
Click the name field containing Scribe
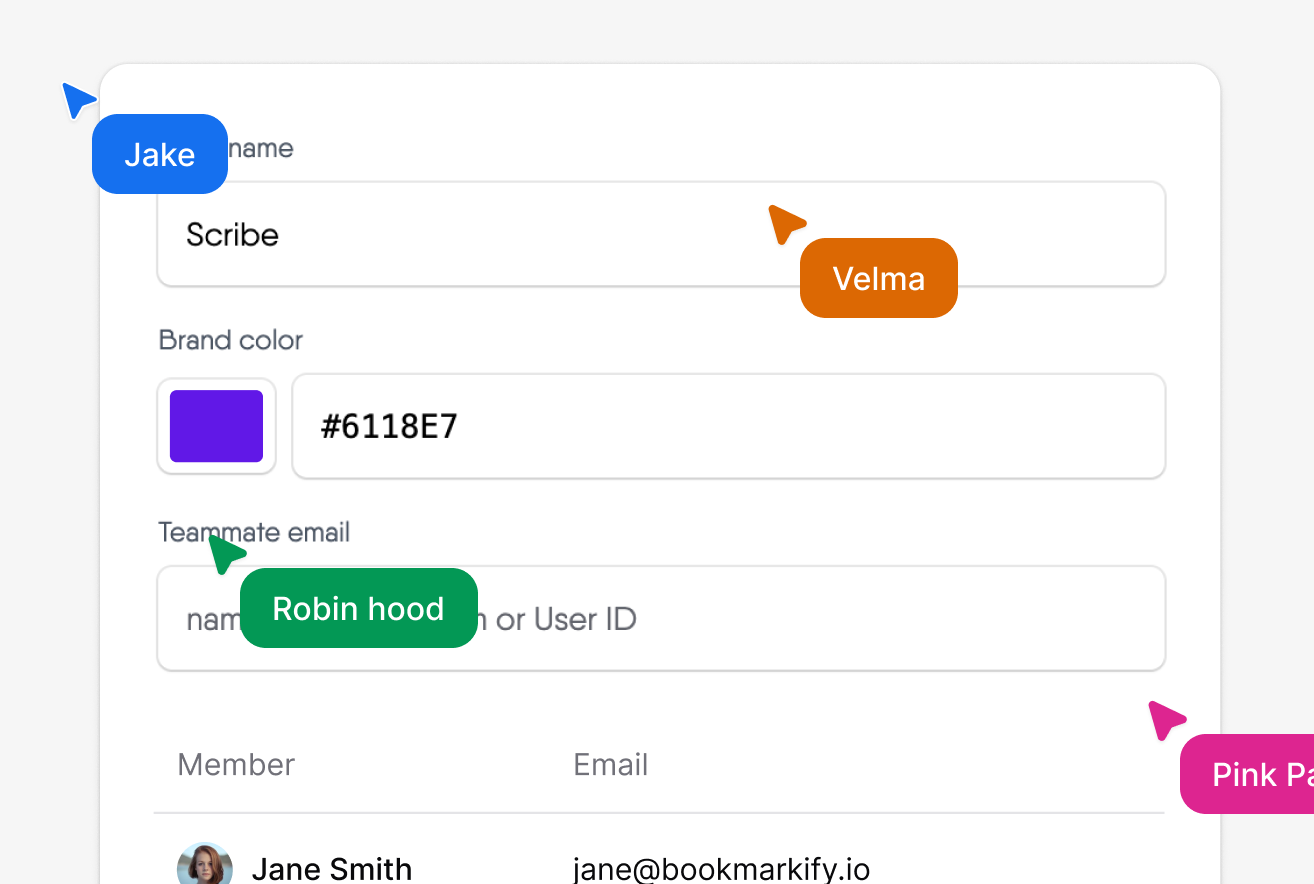click(x=661, y=234)
